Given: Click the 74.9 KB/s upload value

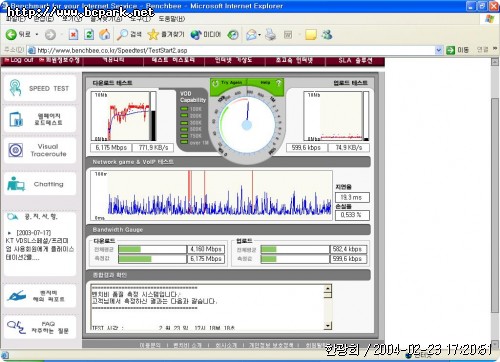Looking at the screenshot, I should pyautogui.click(x=349, y=147).
